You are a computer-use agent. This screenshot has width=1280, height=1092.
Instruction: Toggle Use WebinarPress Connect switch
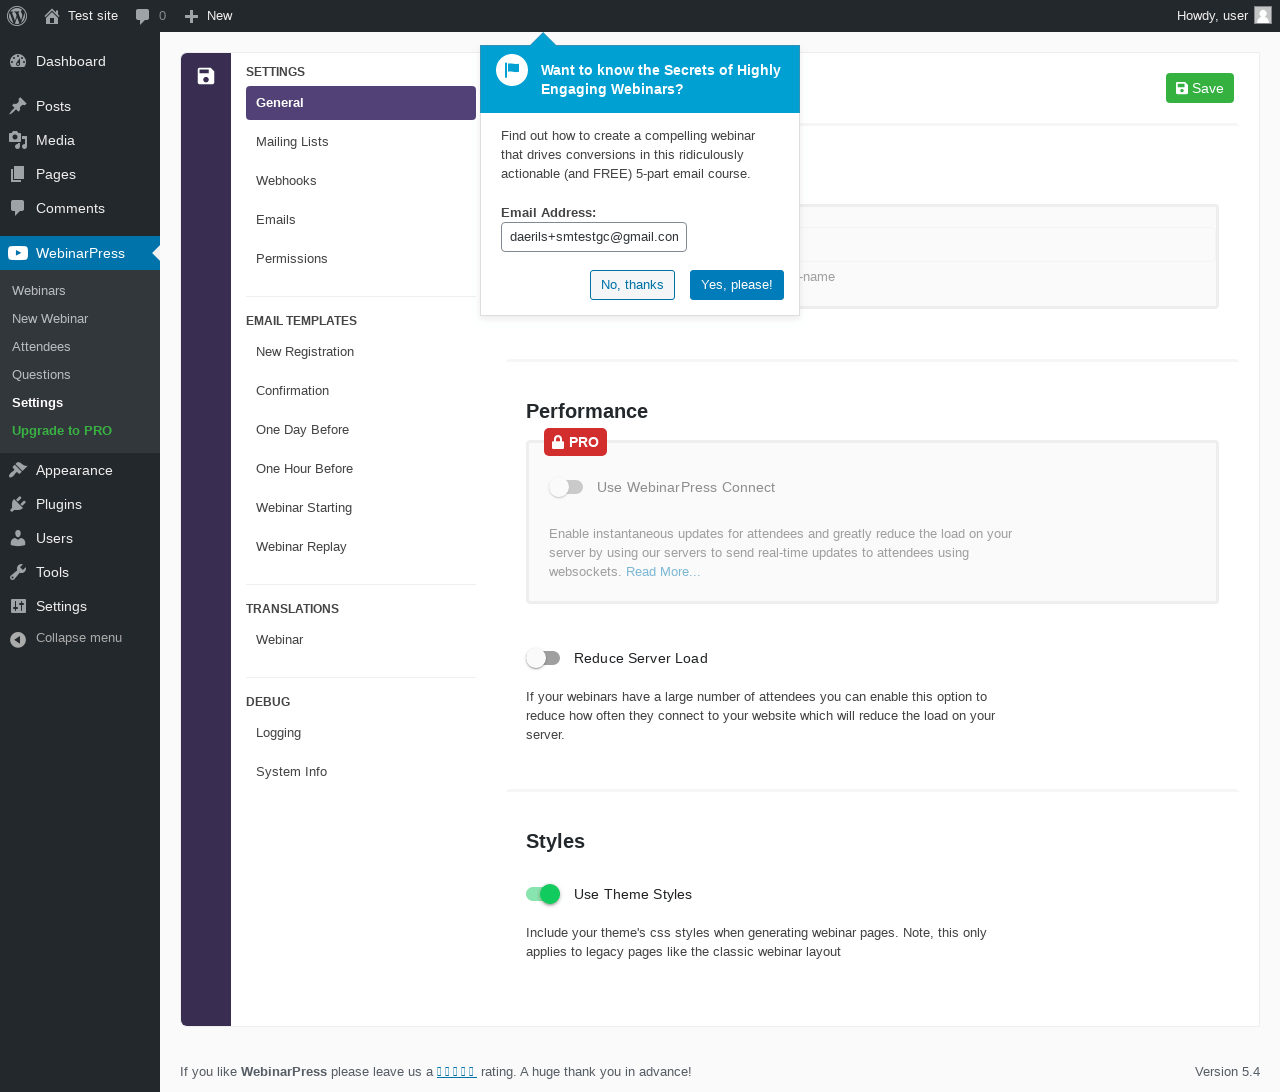(x=566, y=487)
